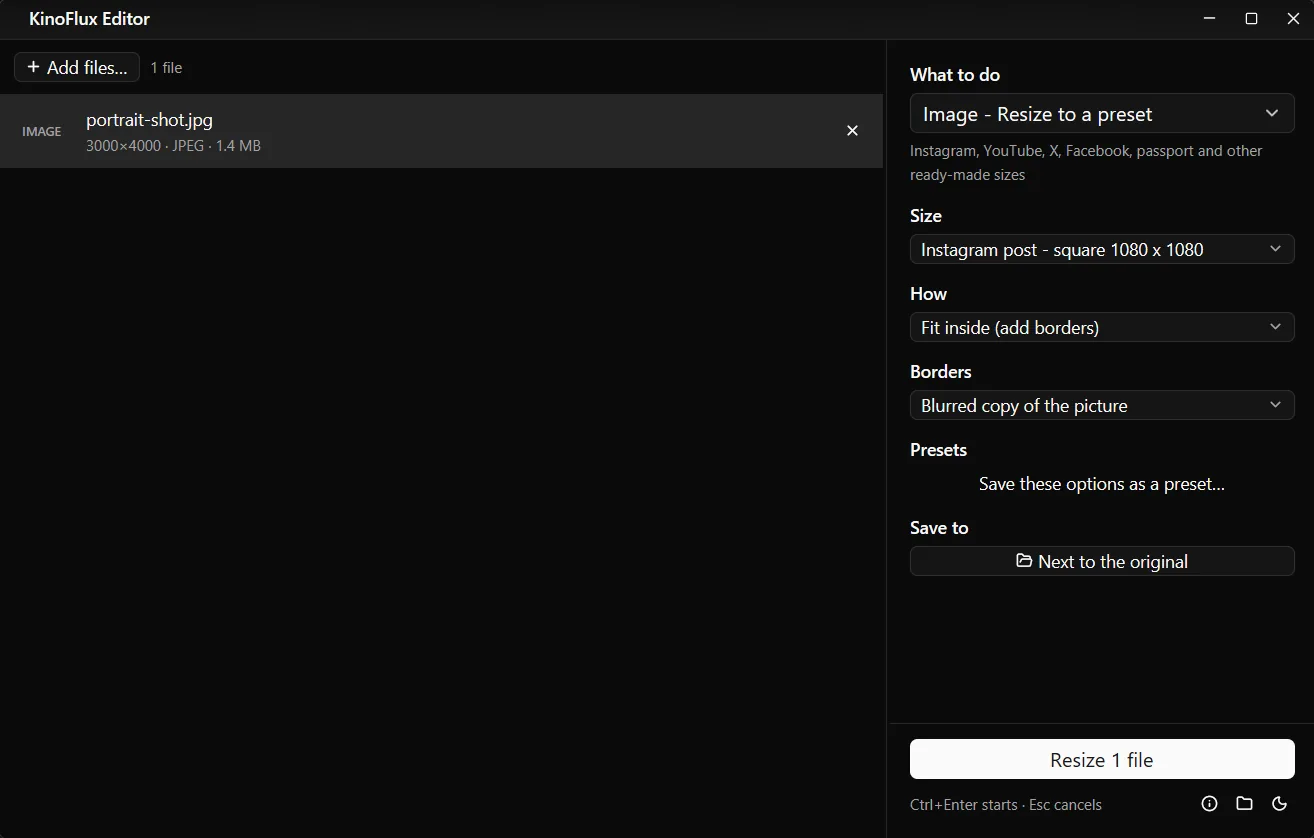This screenshot has width=1314, height=838.
Task: Click the folder icon in the footer
Action: coord(1244,804)
